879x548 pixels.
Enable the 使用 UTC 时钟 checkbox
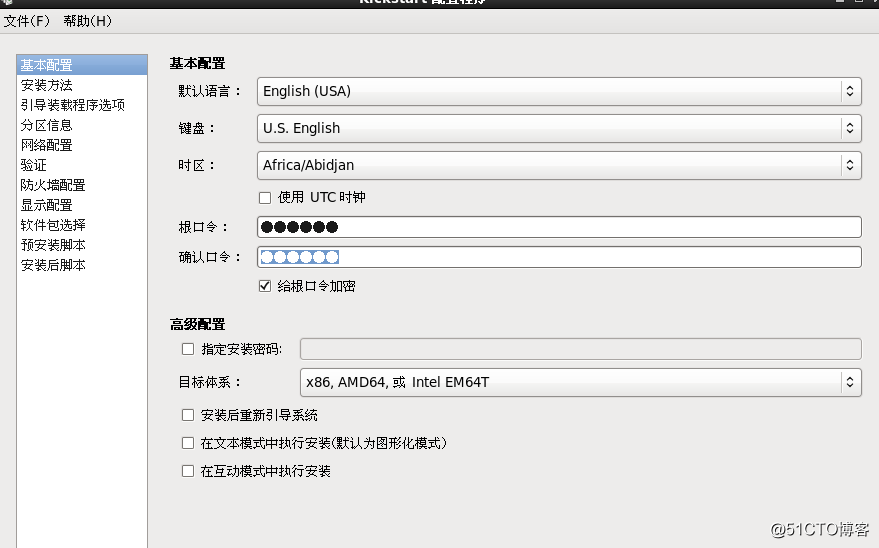click(x=265, y=198)
